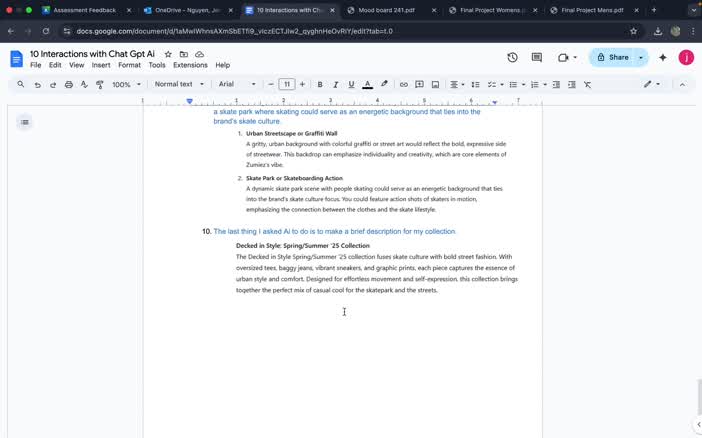The width and height of the screenshot is (702, 438).
Task: Open the Arial font dropdown
Action: (x=237, y=84)
